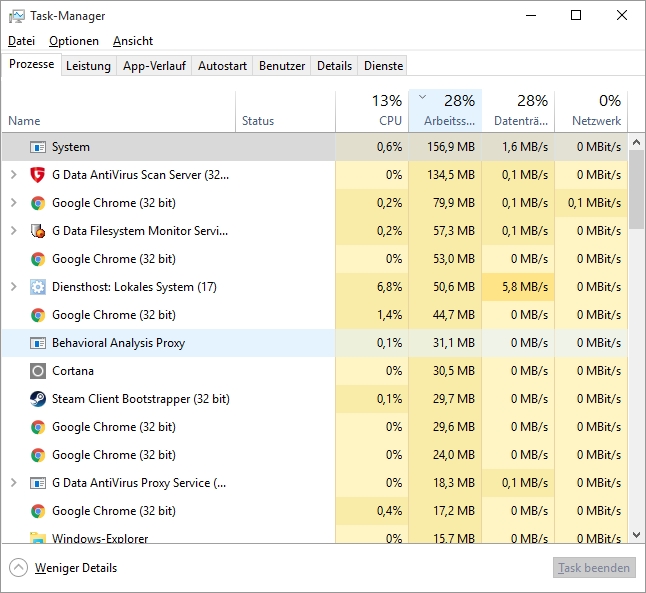Click the 29,7 MB memory value
Image resolution: width=646 pixels, height=593 pixels.
tap(454, 399)
